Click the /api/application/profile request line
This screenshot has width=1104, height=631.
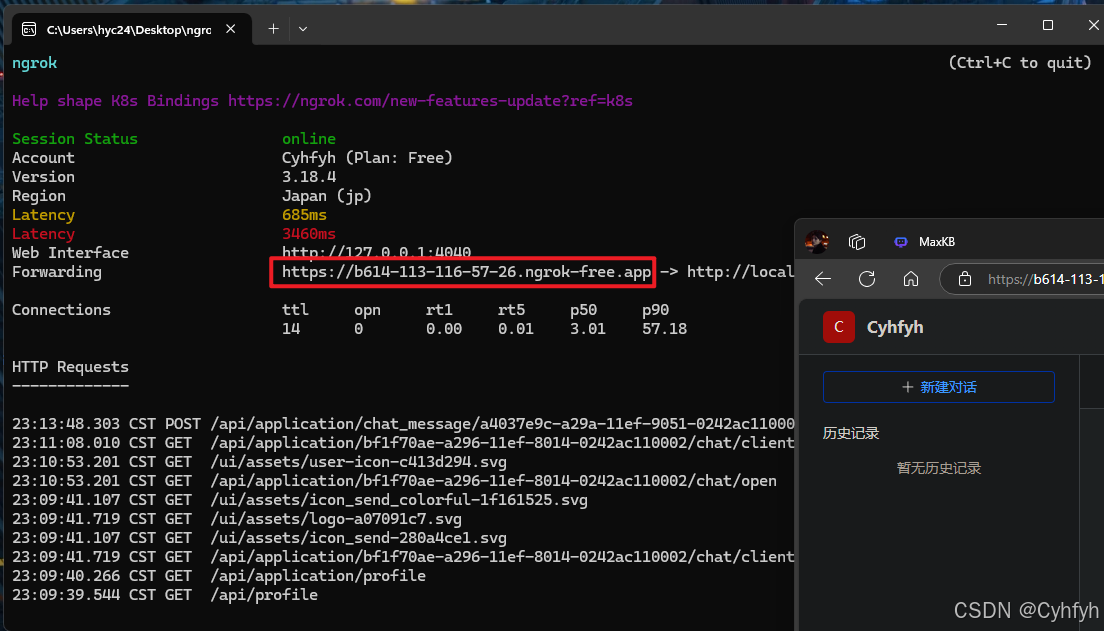click(219, 576)
